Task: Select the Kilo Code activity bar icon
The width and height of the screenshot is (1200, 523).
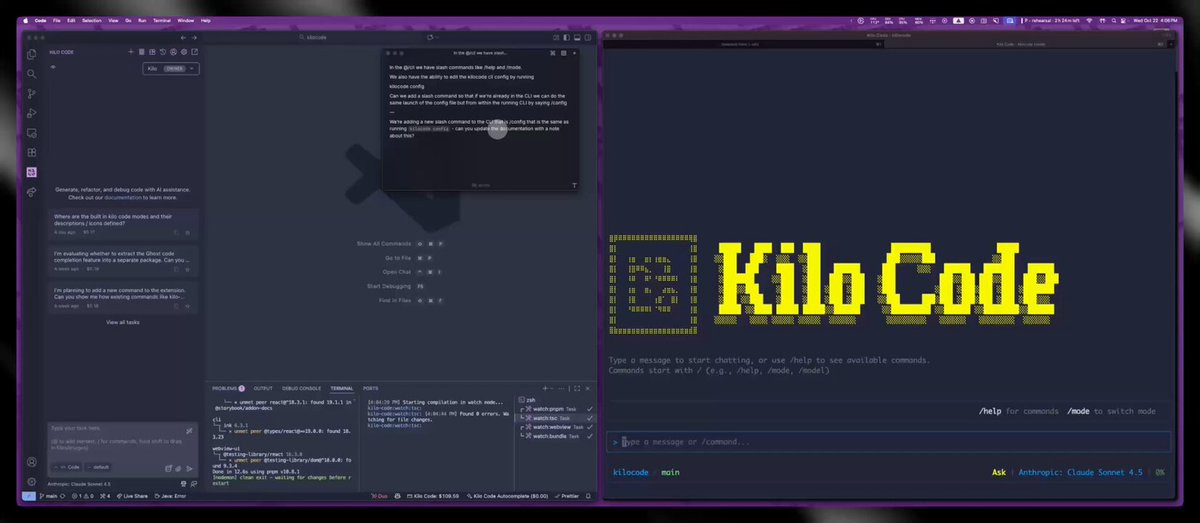Action: tap(32, 171)
